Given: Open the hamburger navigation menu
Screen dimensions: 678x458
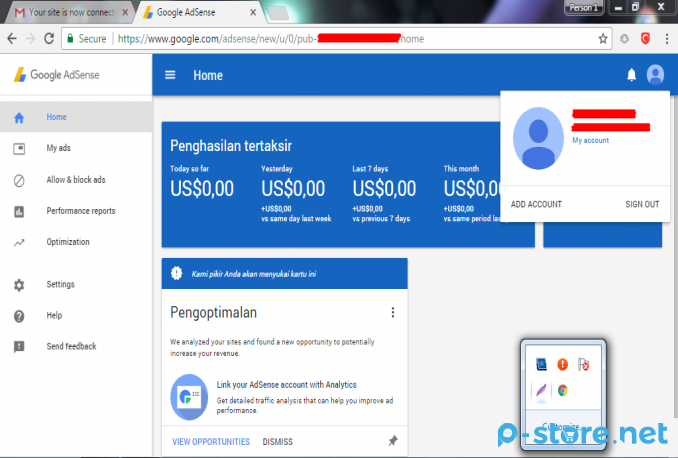Looking at the screenshot, I should coord(170,75).
